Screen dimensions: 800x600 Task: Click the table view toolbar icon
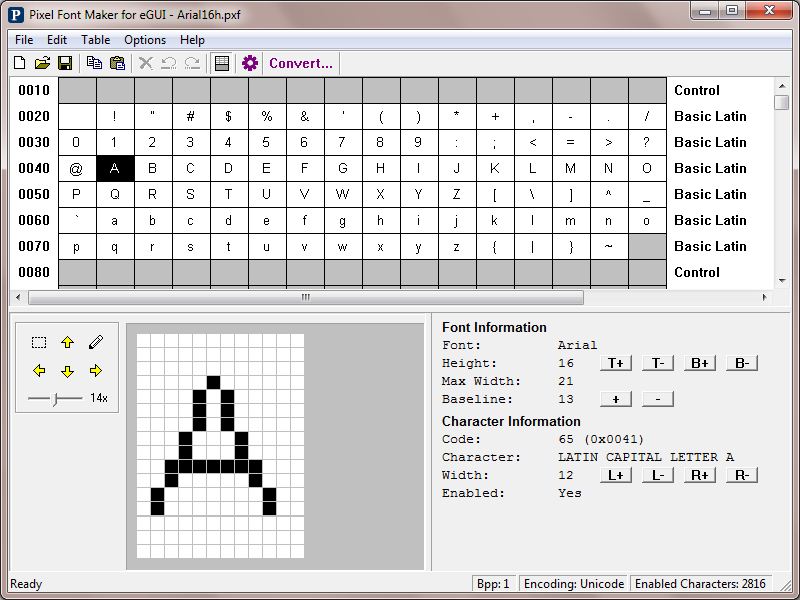(221, 63)
